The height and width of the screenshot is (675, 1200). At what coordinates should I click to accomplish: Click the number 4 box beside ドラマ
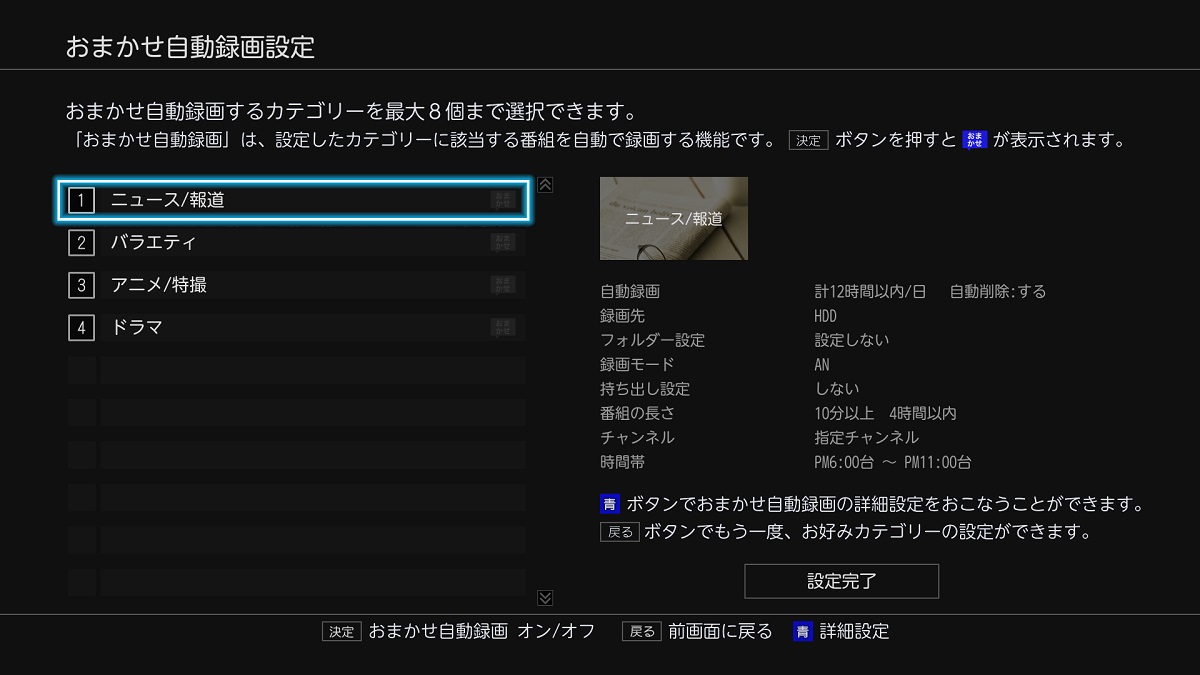[81, 327]
